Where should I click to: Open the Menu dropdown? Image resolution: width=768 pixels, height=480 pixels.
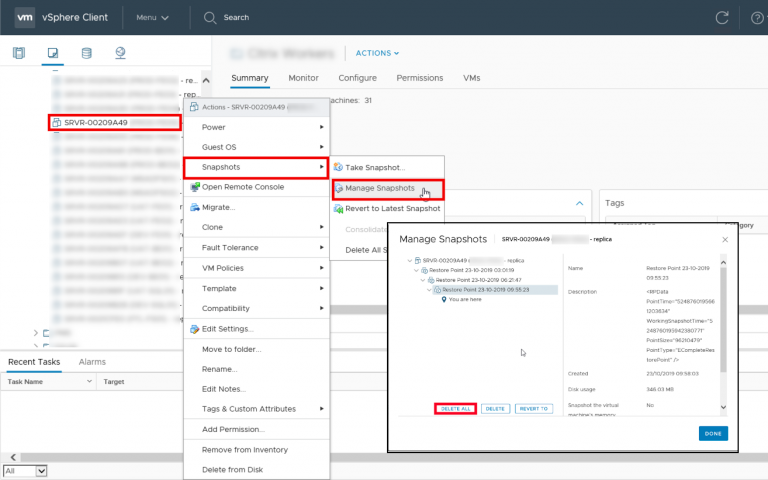tap(152, 18)
